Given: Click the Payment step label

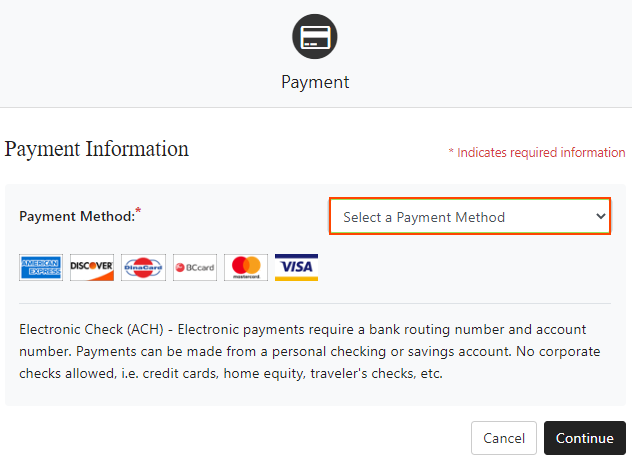Looking at the screenshot, I should 315,82.
